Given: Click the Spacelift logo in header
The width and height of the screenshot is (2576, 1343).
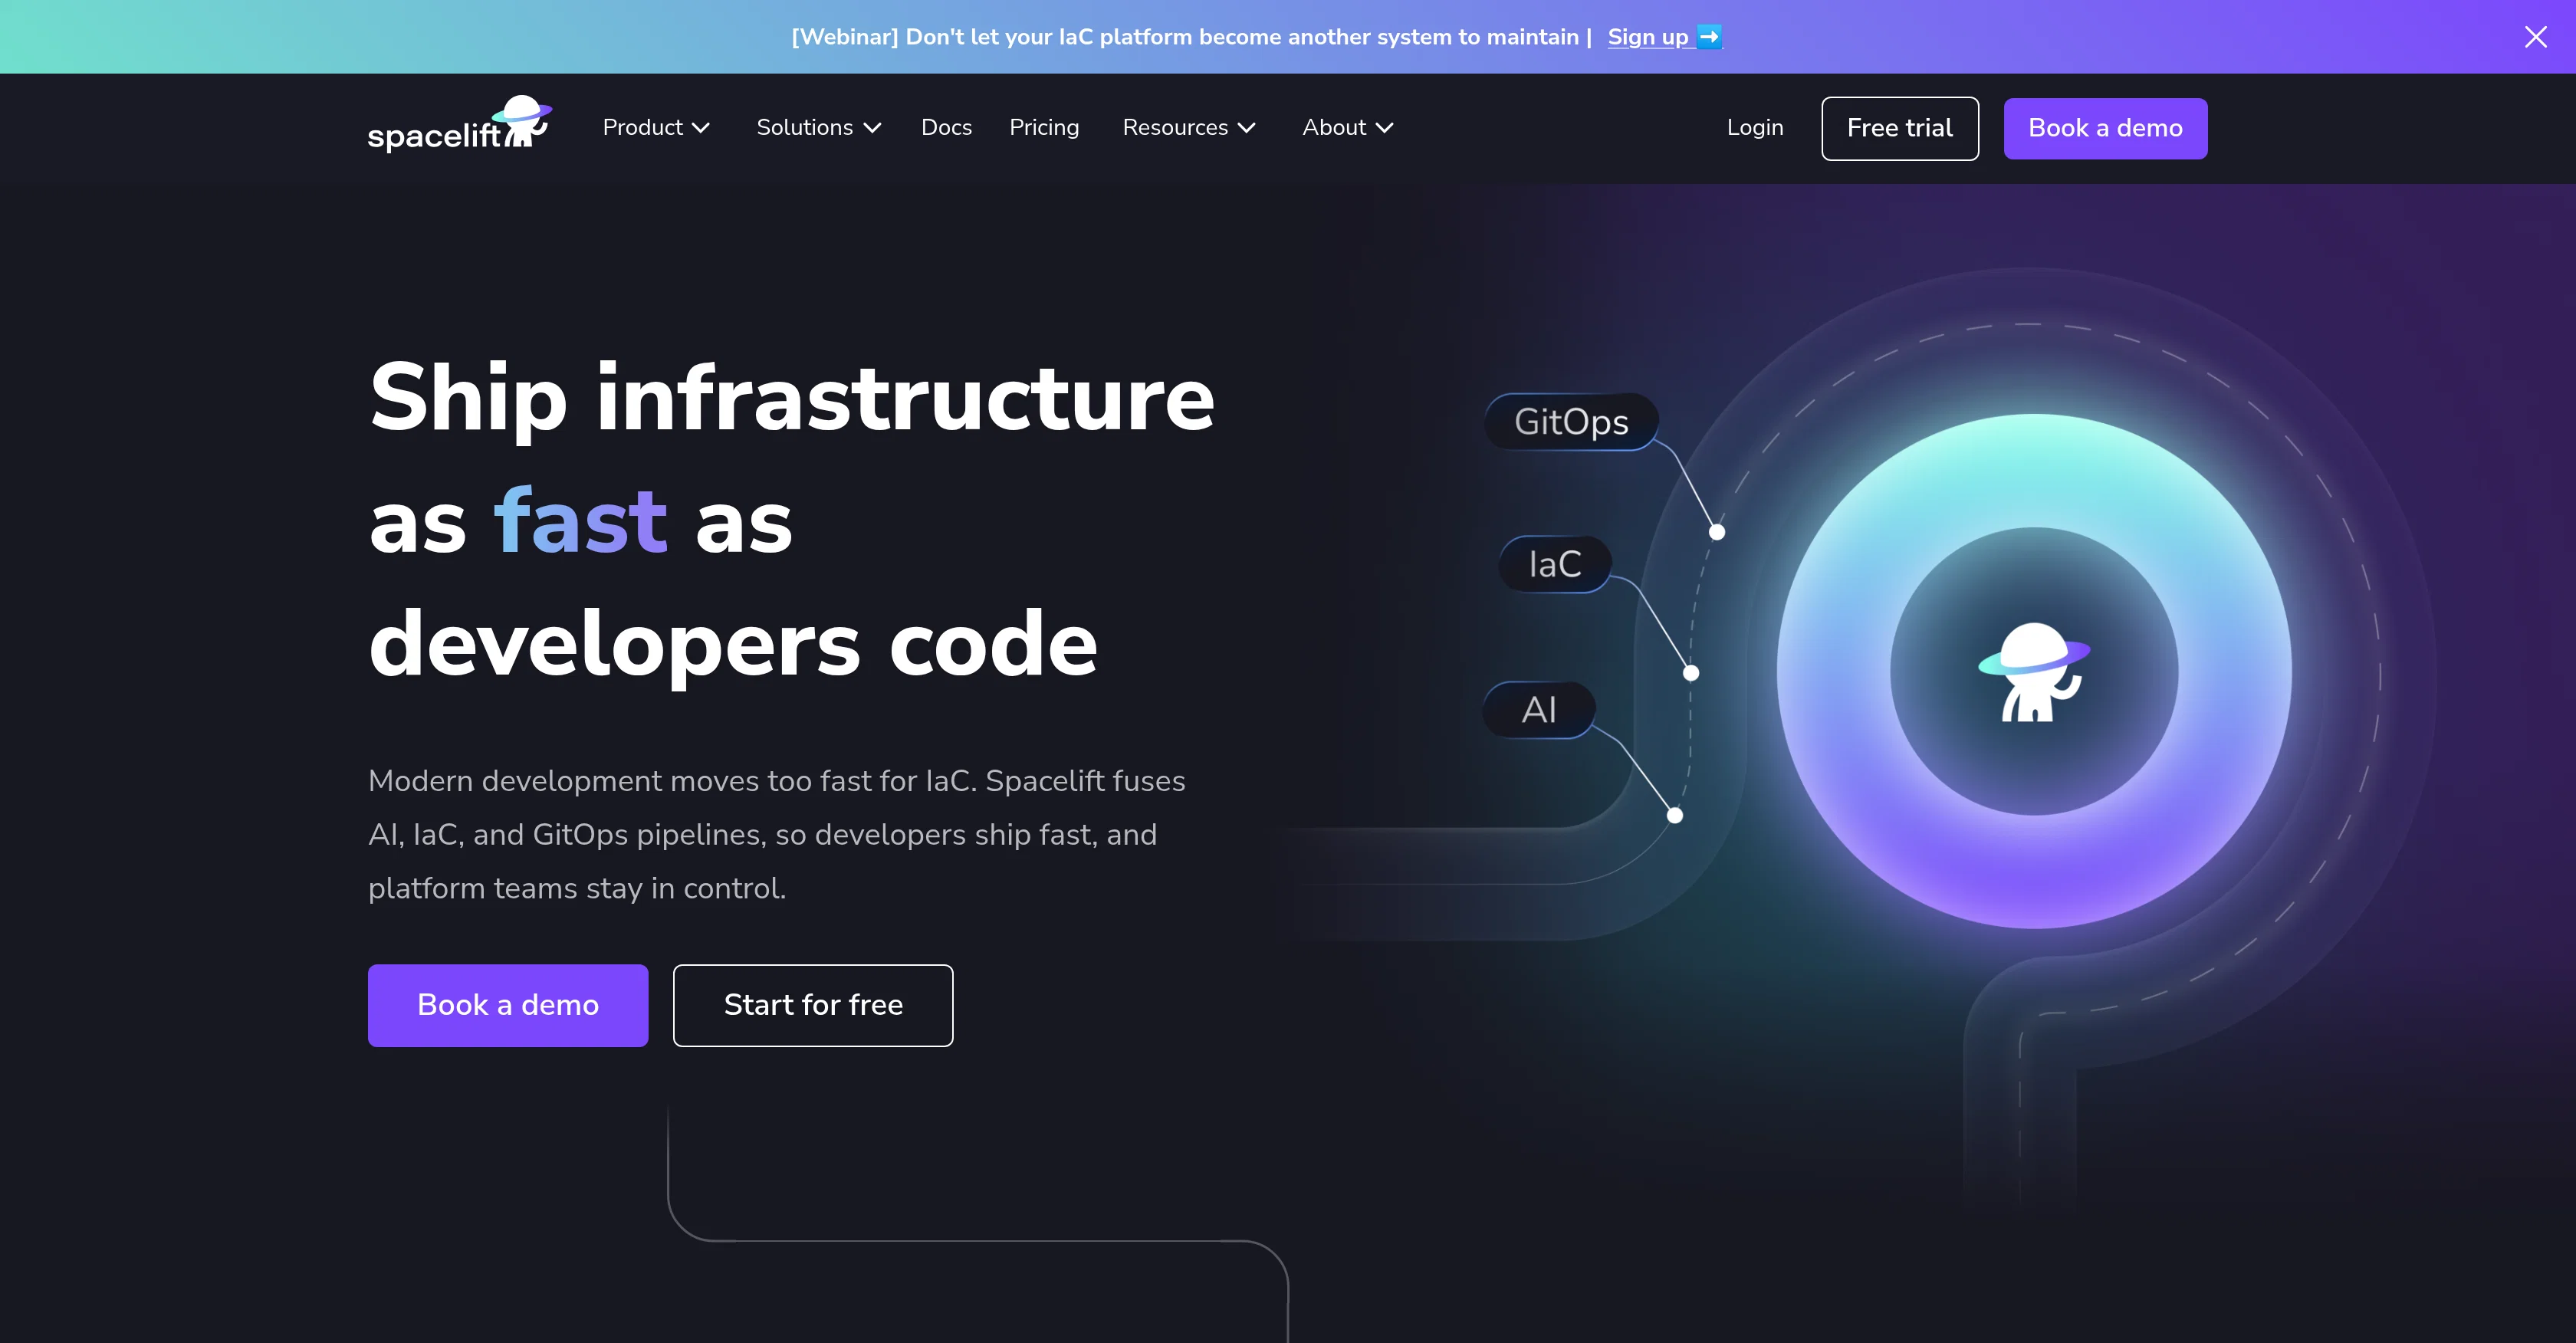Looking at the screenshot, I should click(x=460, y=125).
